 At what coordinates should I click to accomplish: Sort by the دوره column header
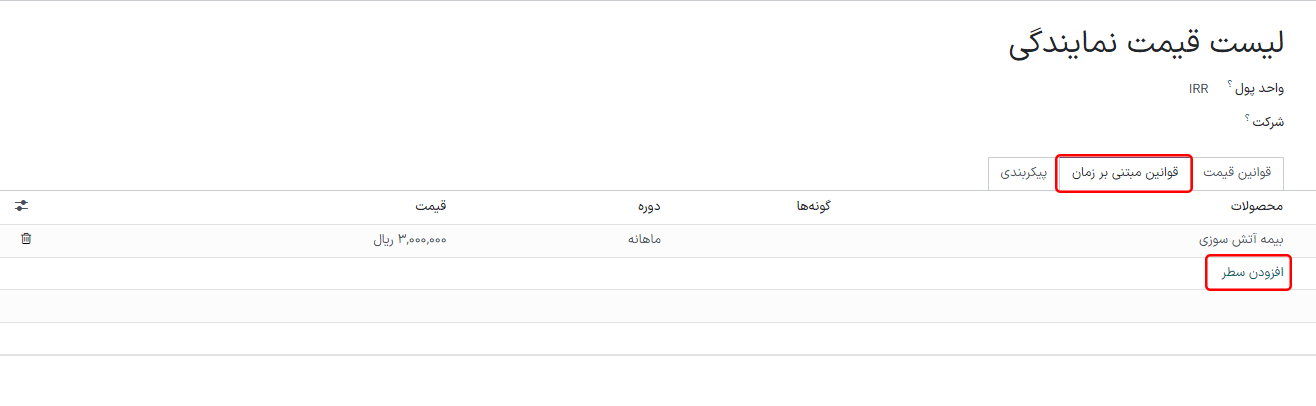pos(649,206)
